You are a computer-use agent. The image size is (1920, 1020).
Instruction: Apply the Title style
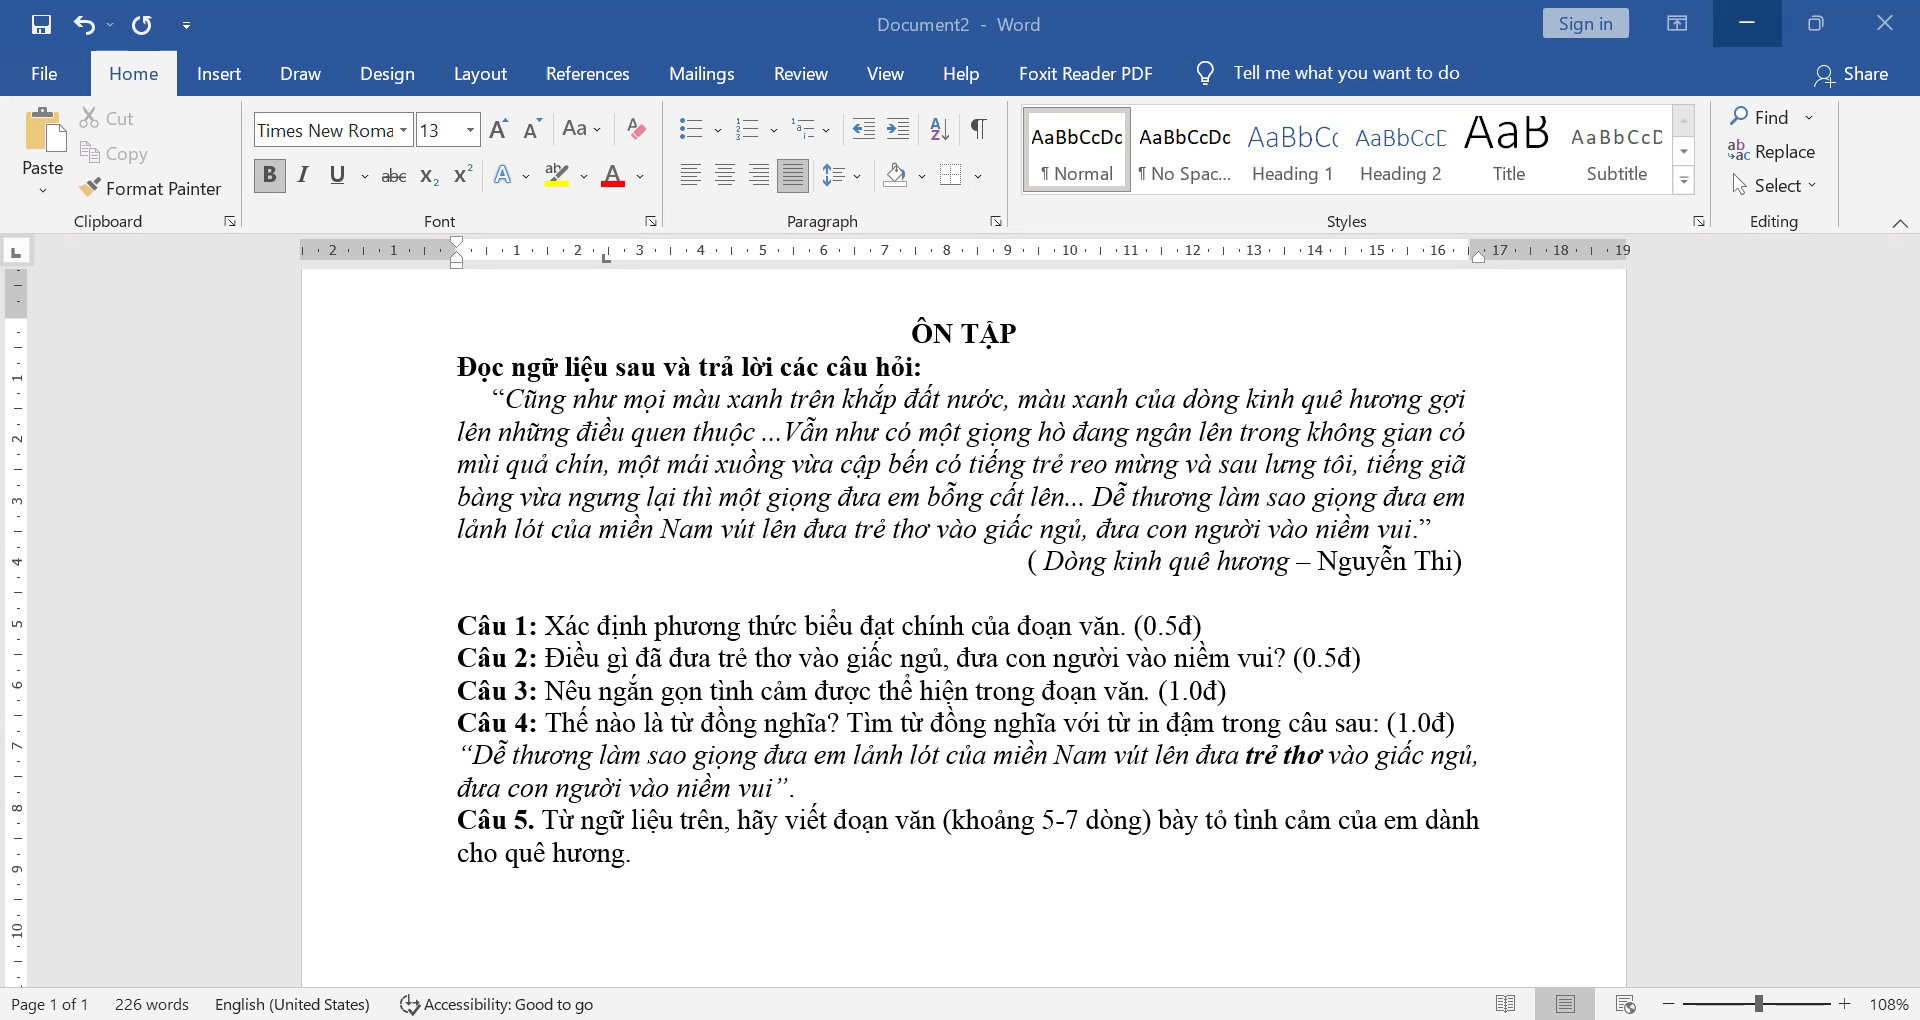coord(1509,150)
